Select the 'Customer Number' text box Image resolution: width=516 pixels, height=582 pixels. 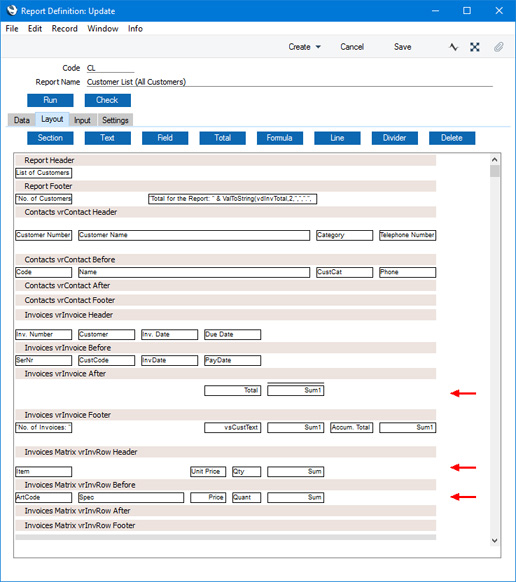click(43, 235)
